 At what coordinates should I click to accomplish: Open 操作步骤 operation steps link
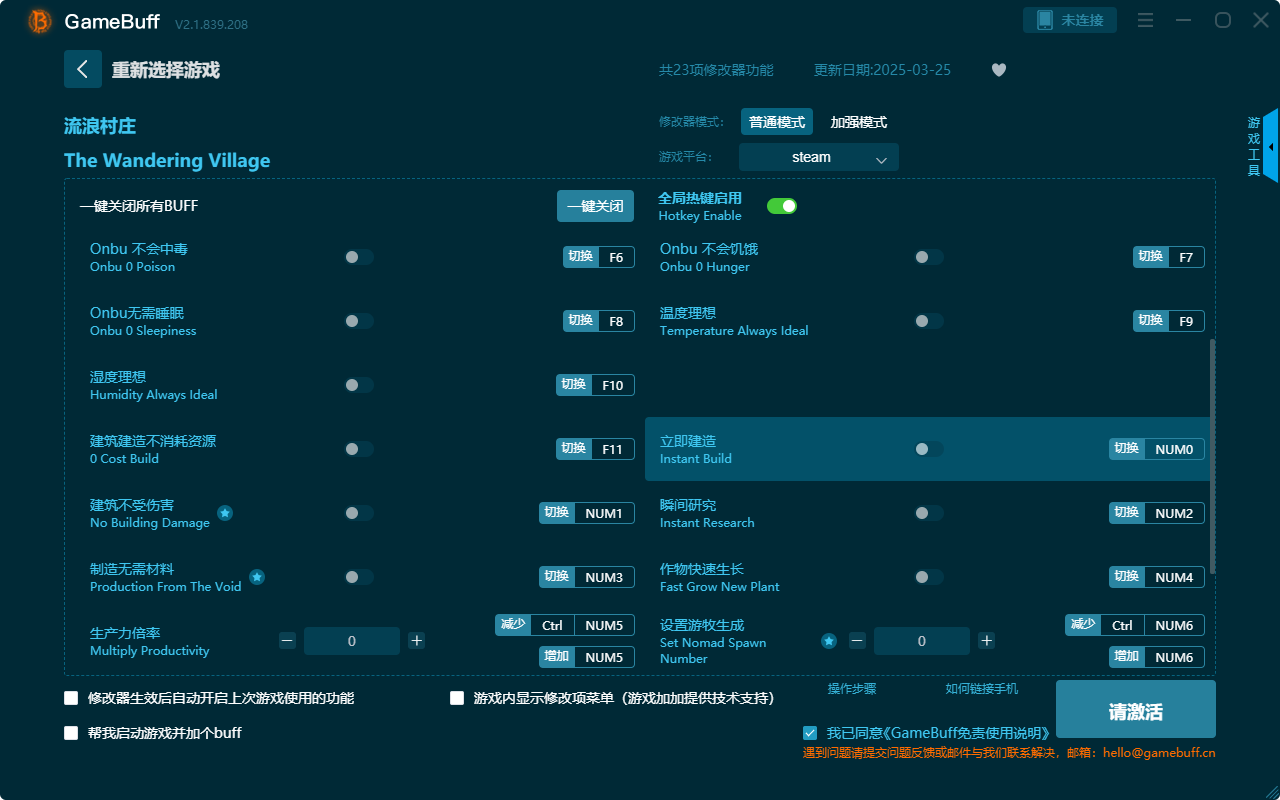pos(852,689)
